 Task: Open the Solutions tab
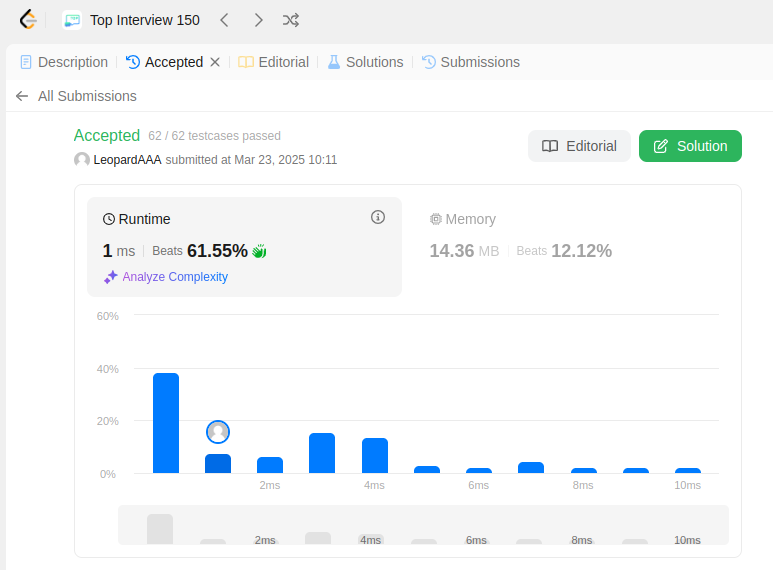365,62
